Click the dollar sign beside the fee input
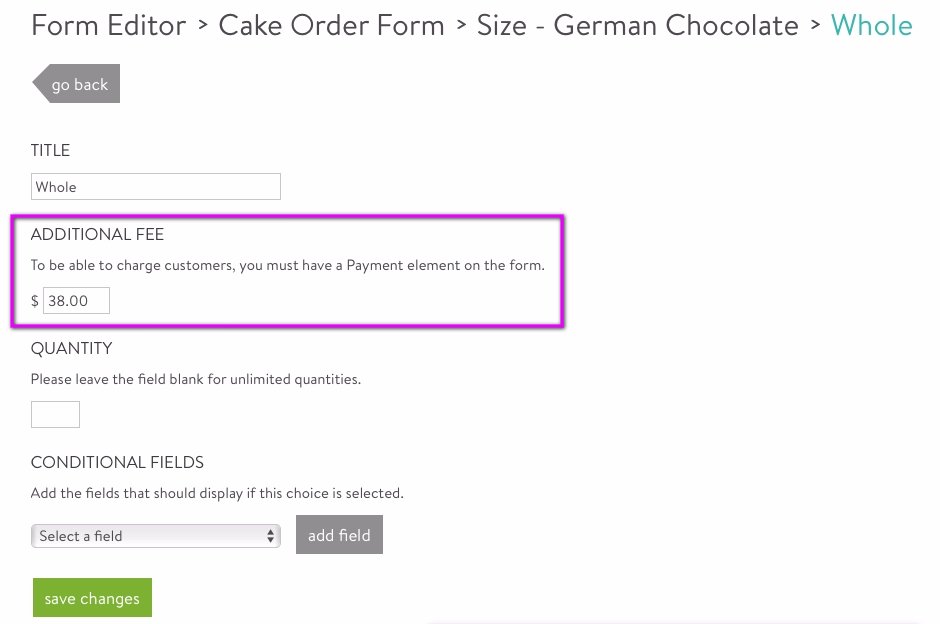 pyautogui.click(x=35, y=300)
